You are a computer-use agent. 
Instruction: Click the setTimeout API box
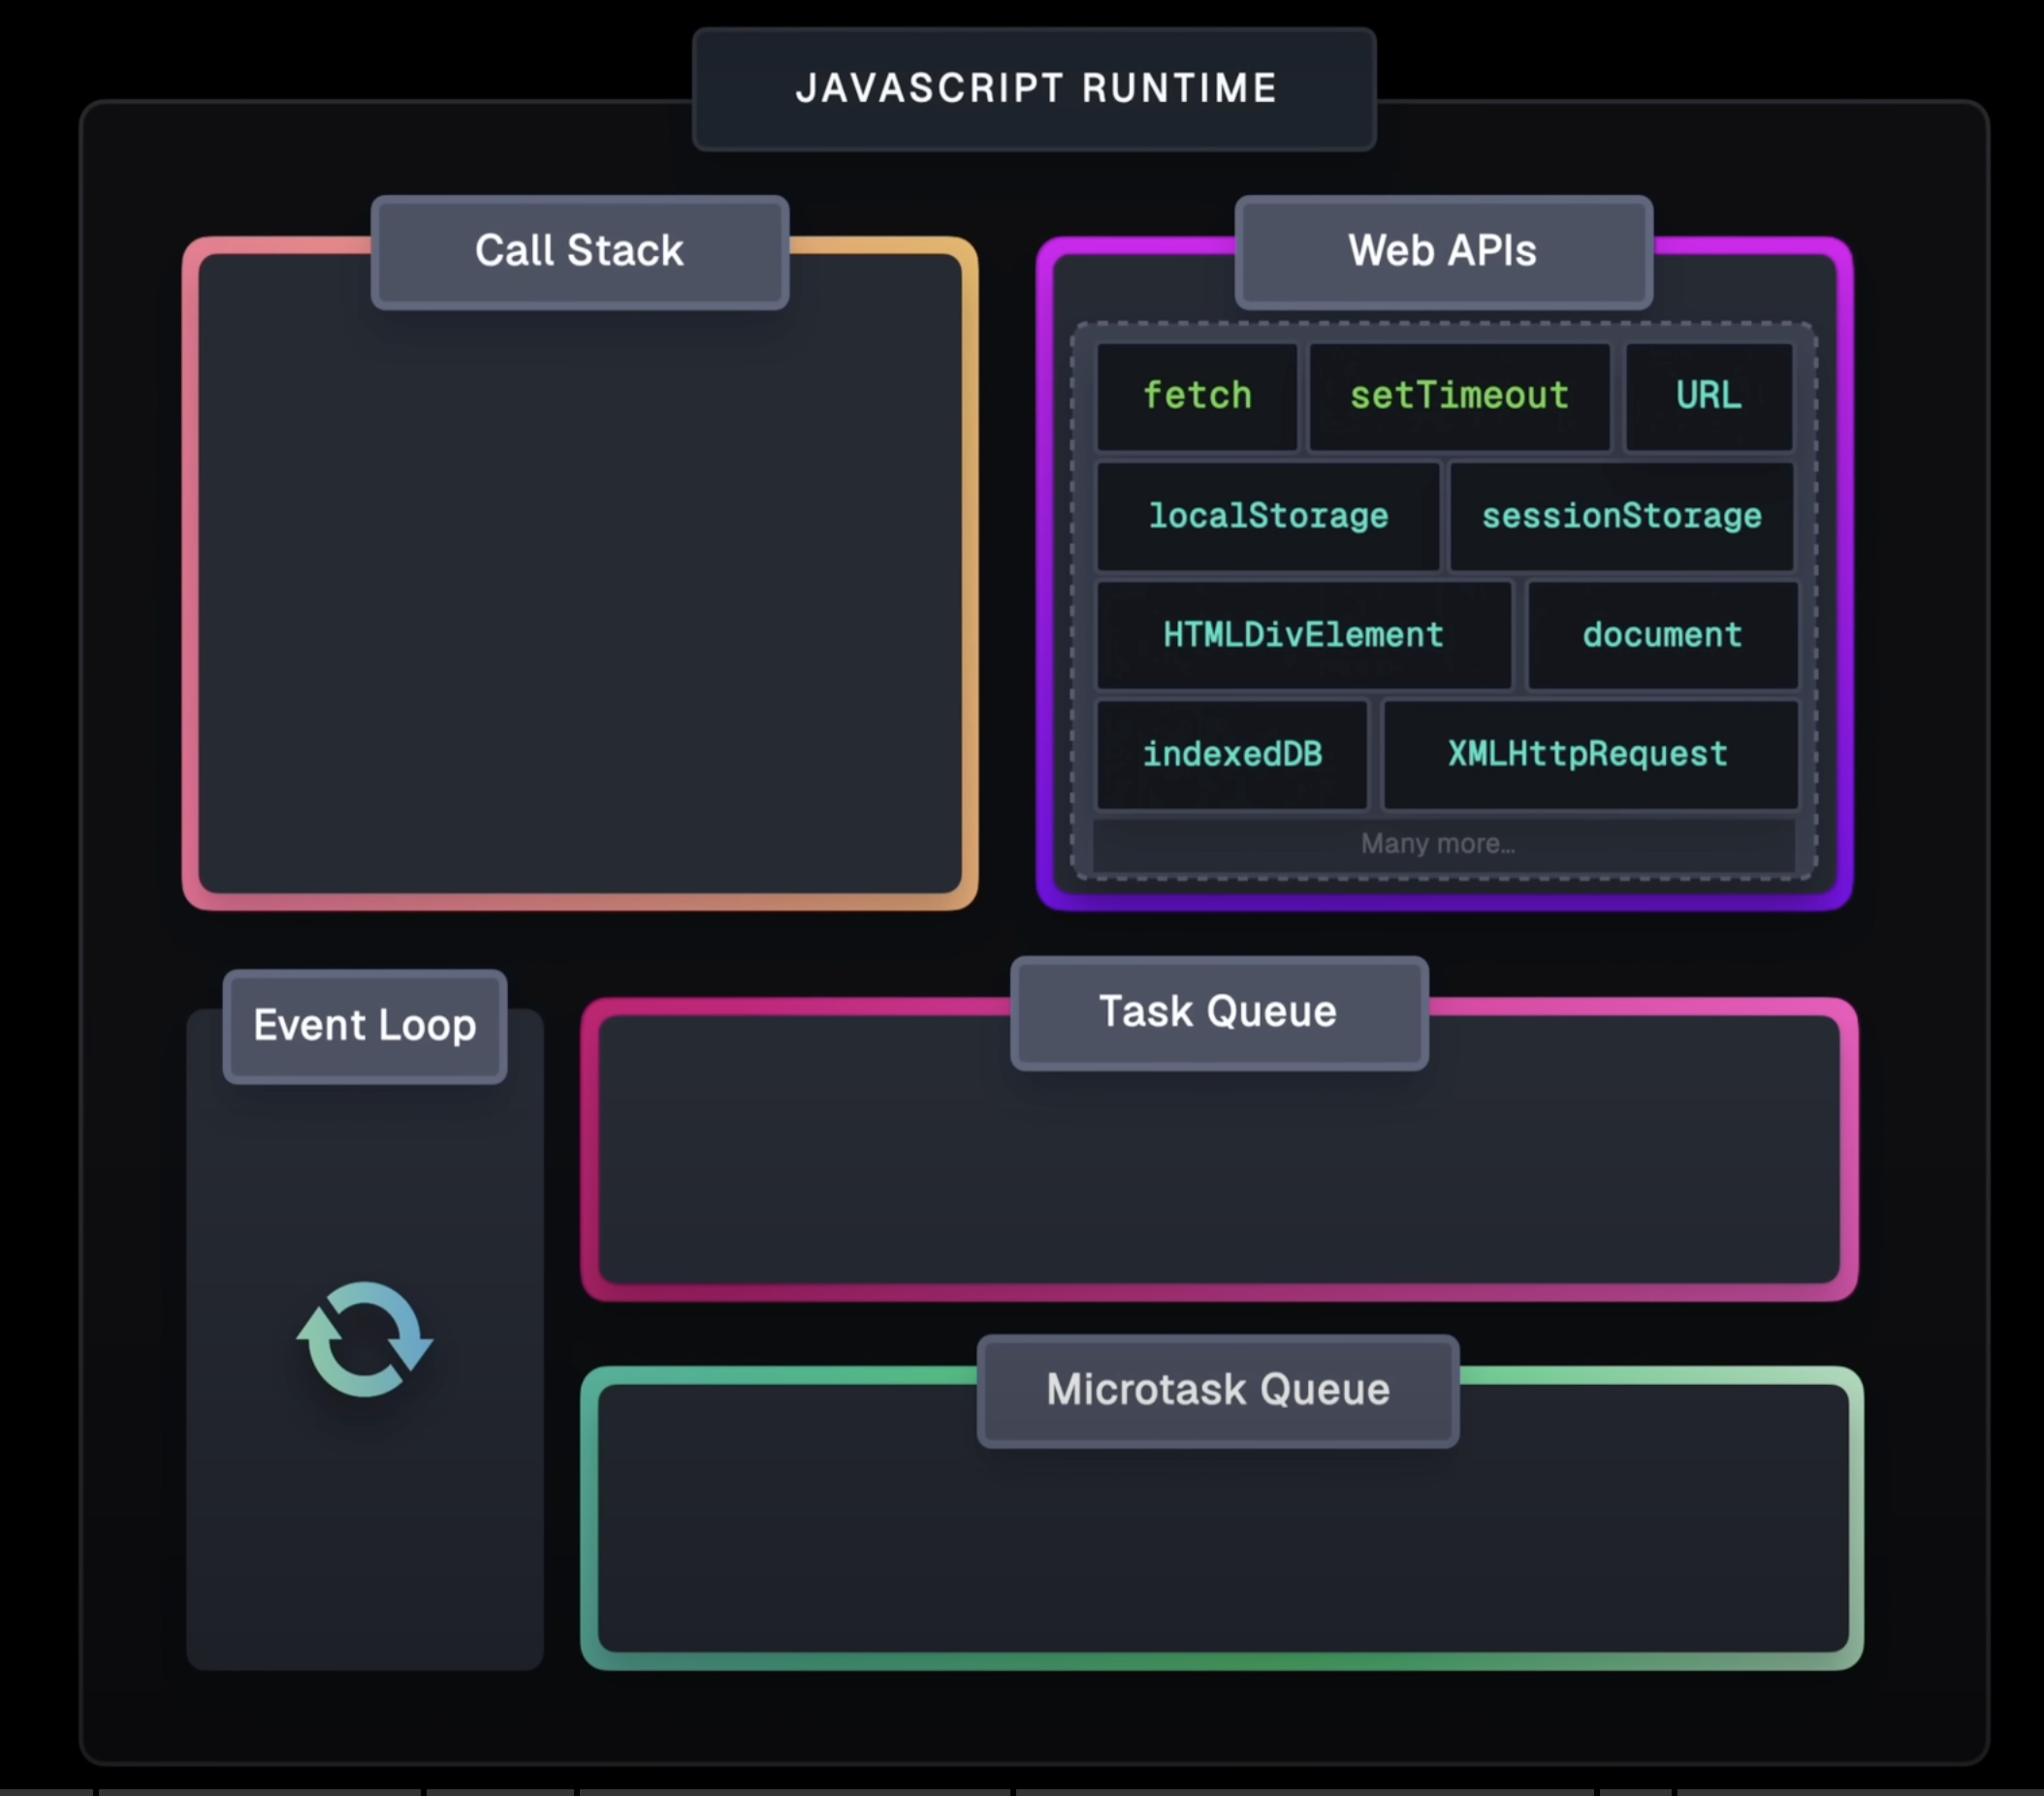pyautogui.click(x=1459, y=396)
